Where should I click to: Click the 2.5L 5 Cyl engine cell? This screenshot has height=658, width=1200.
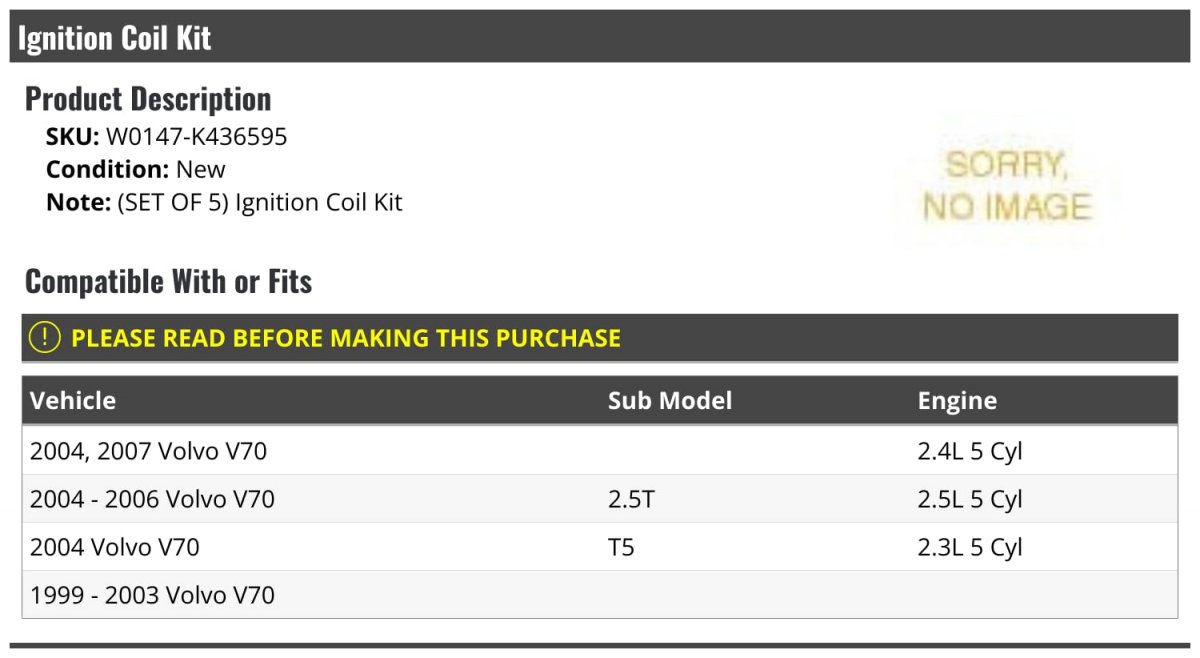pos(970,499)
